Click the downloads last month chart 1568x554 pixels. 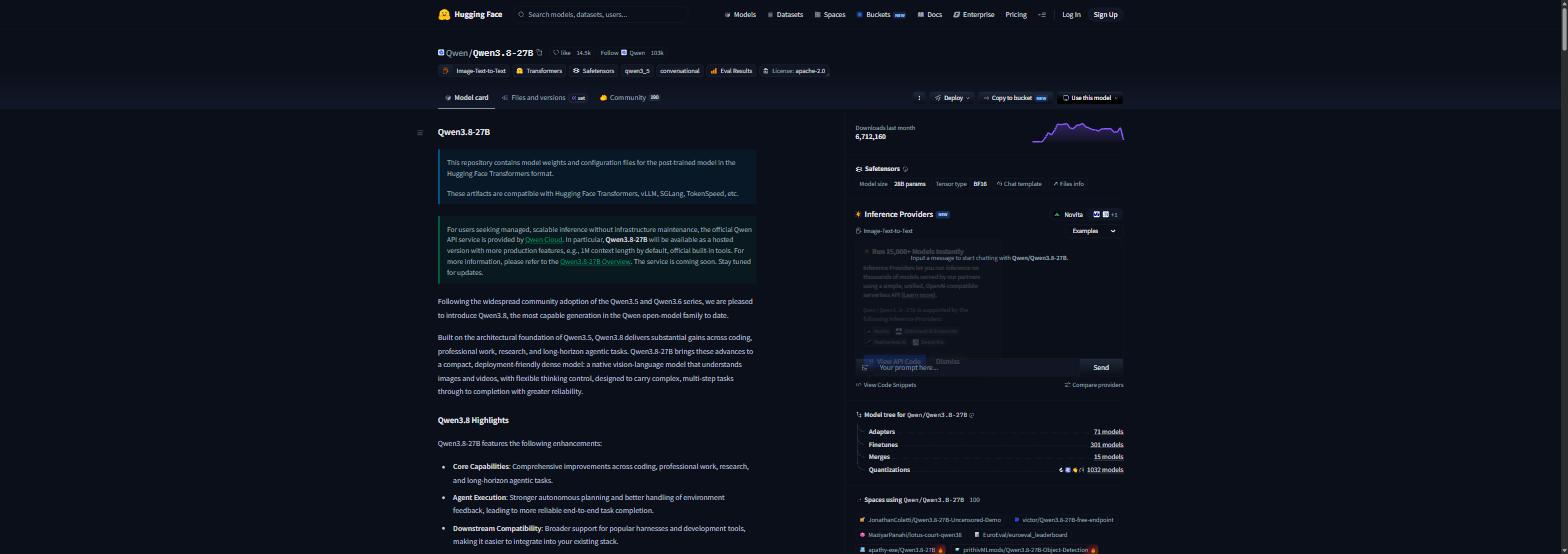tap(1078, 132)
